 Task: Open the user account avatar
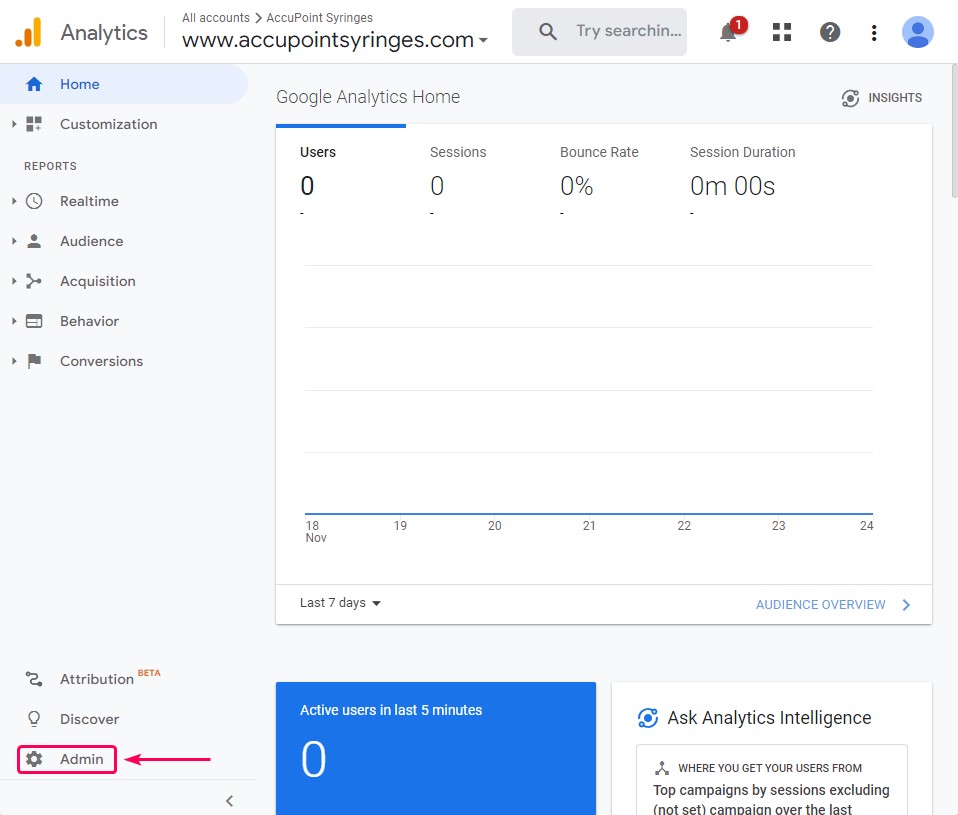pos(917,32)
